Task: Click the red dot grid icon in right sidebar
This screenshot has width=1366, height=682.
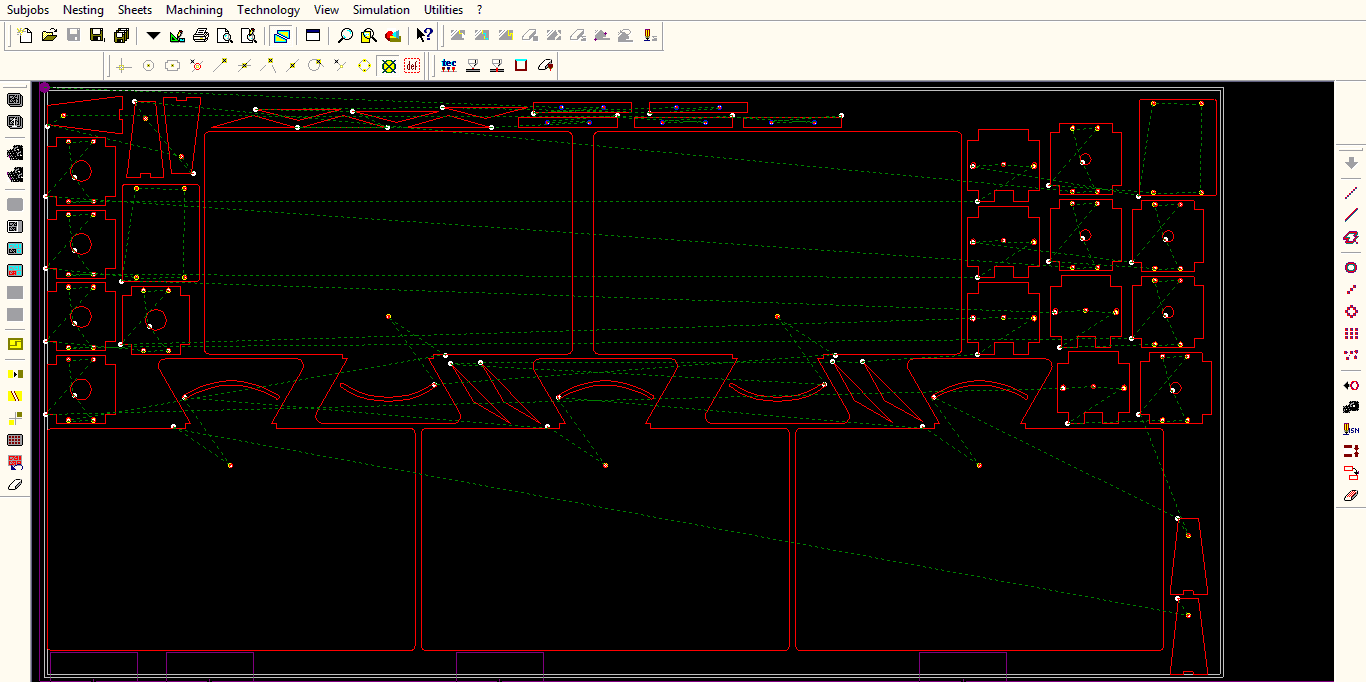Action: pyautogui.click(x=1351, y=333)
